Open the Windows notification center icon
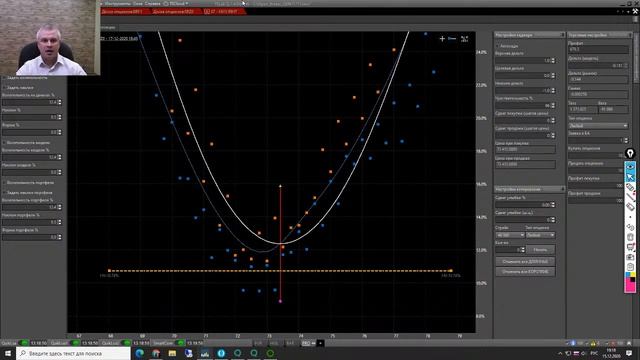The image size is (640, 360). pos(629,353)
